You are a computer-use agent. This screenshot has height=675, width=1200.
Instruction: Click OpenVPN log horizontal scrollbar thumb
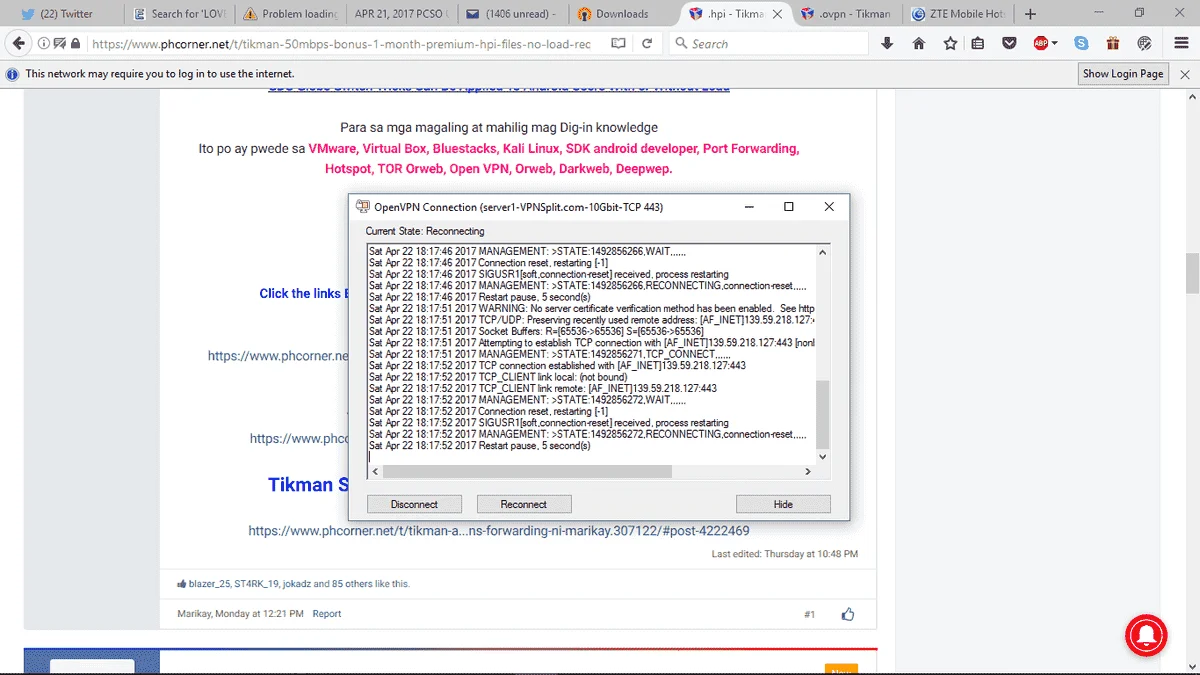(527, 471)
